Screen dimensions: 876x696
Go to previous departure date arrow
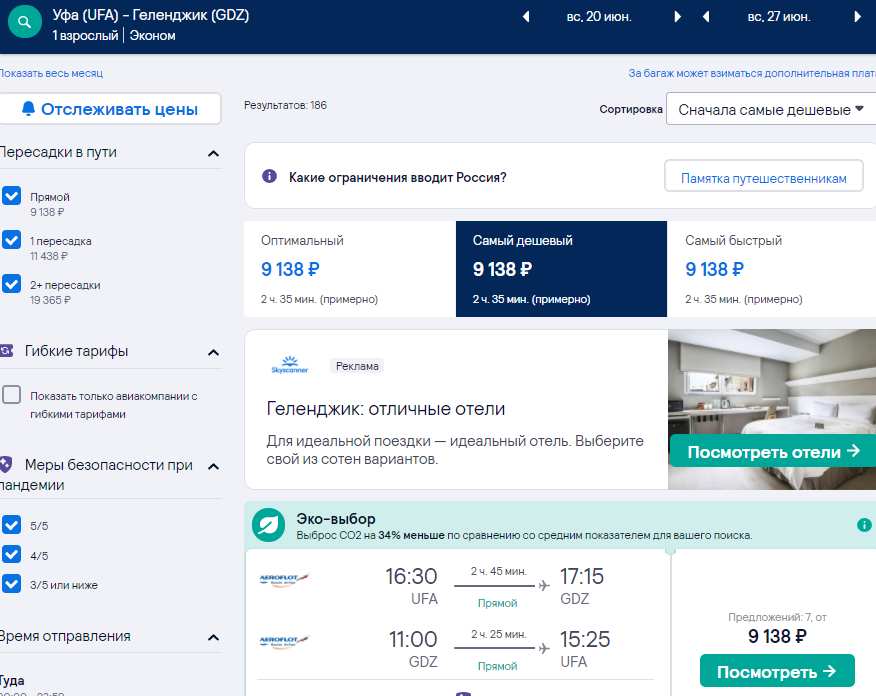pos(526,17)
